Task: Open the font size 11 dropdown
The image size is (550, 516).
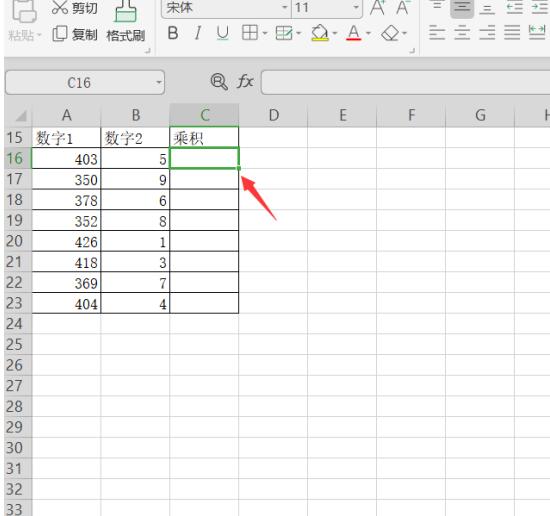Action: click(356, 7)
